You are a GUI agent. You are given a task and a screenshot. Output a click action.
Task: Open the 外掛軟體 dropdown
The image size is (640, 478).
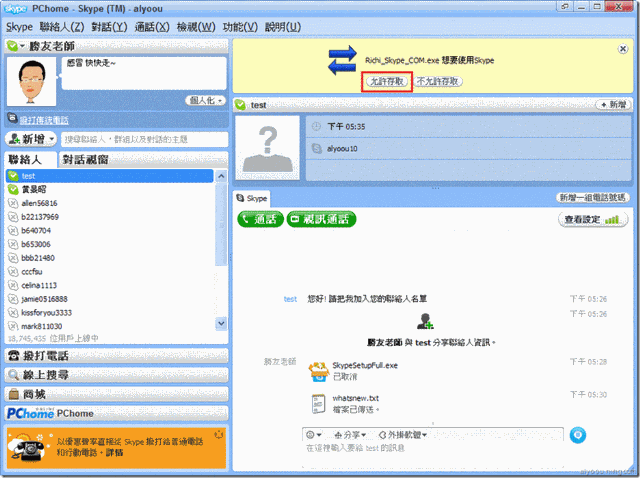click(402, 435)
